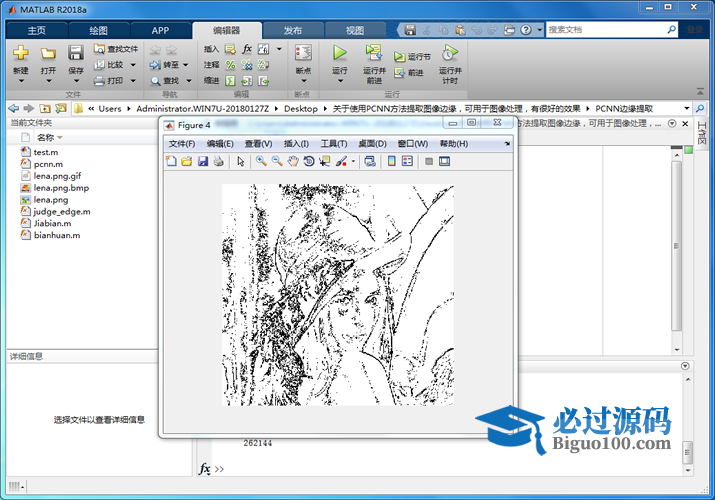Screen dimensions: 715x500
Task: Expand the Compare (比较) dropdown arrow
Action: 133,65
